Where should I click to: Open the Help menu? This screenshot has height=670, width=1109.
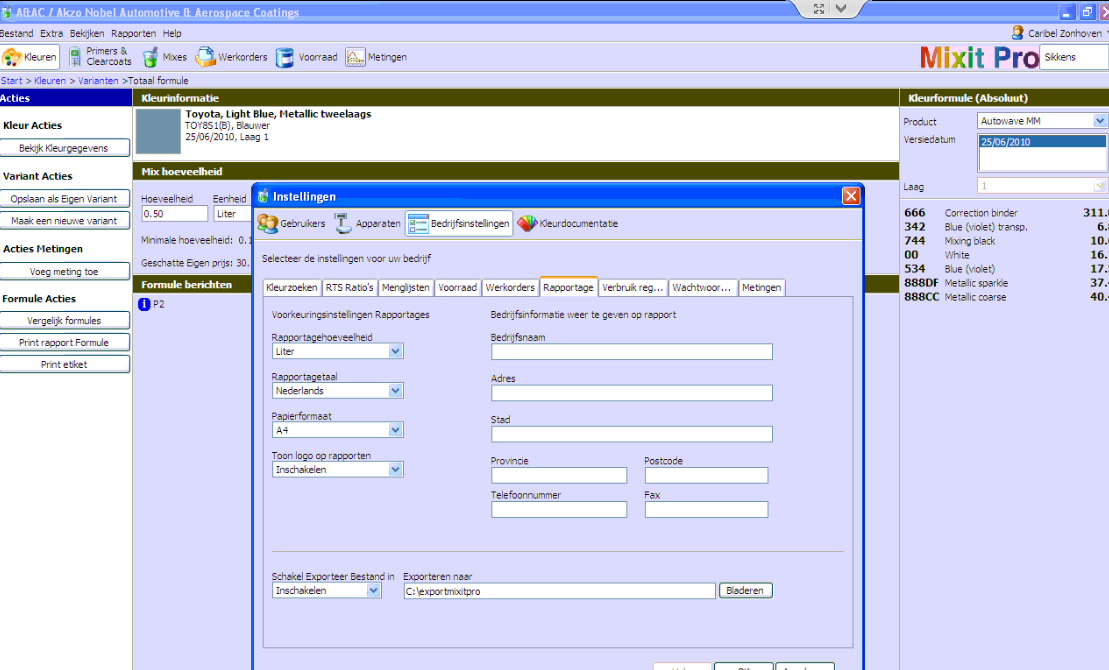(172, 33)
